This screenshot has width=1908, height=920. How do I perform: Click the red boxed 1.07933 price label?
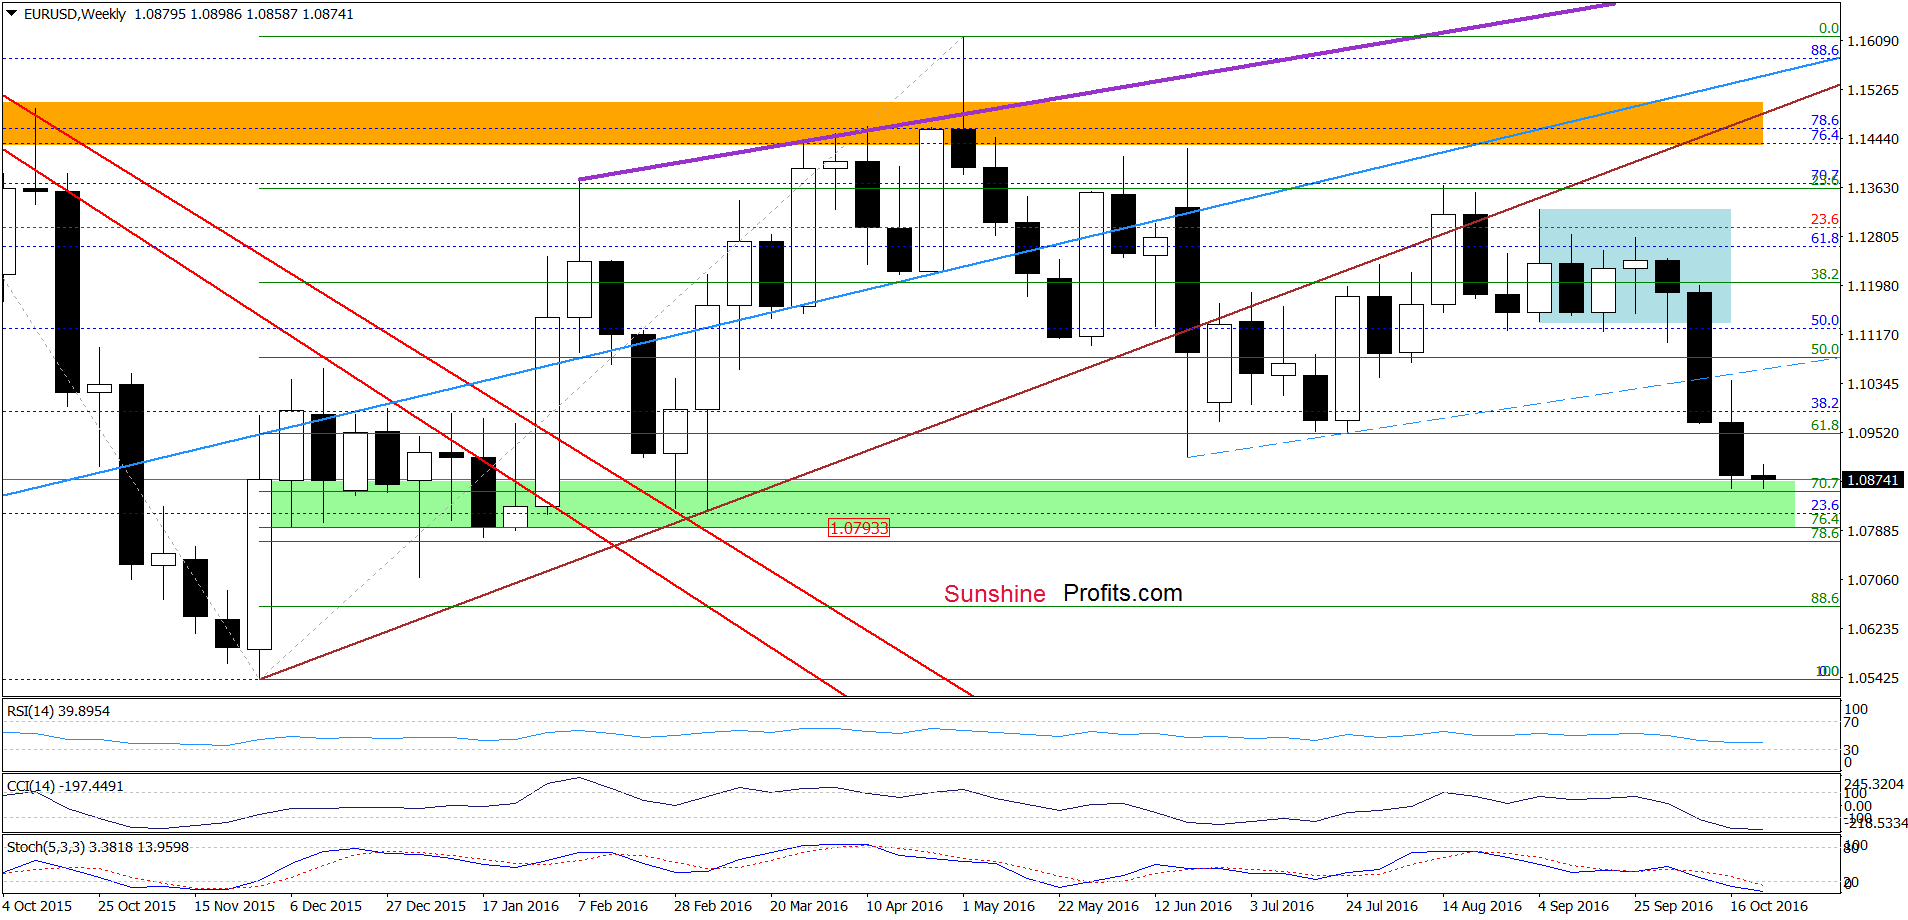pyautogui.click(x=858, y=528)
